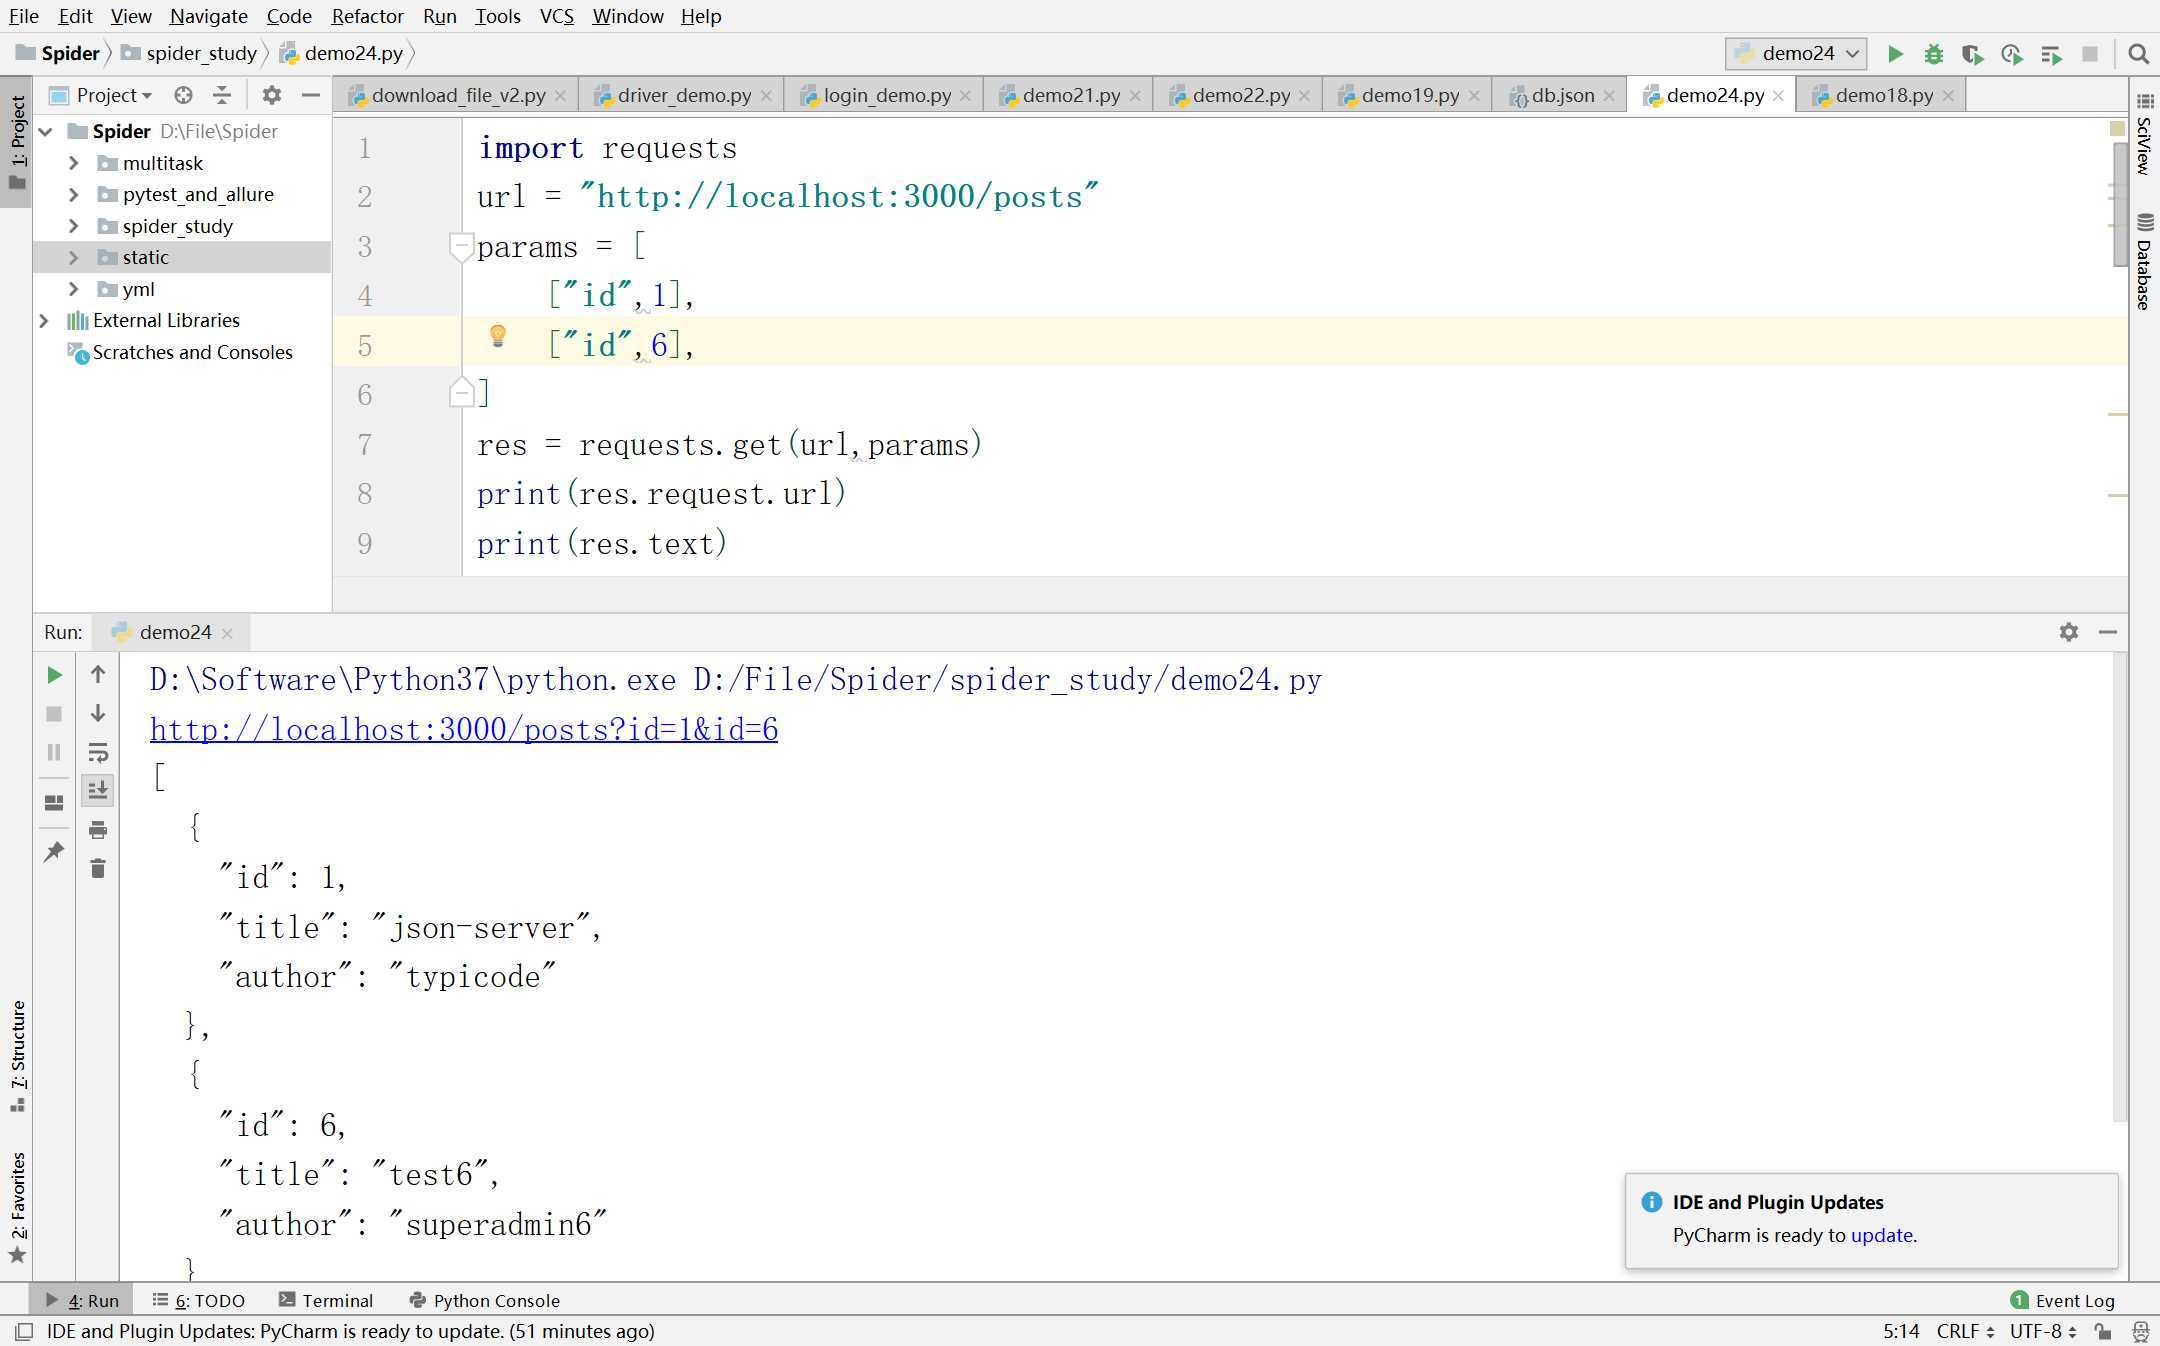Toggle the 7: Structure side tab
2160x1346 pixels.
coord(17,1056)
